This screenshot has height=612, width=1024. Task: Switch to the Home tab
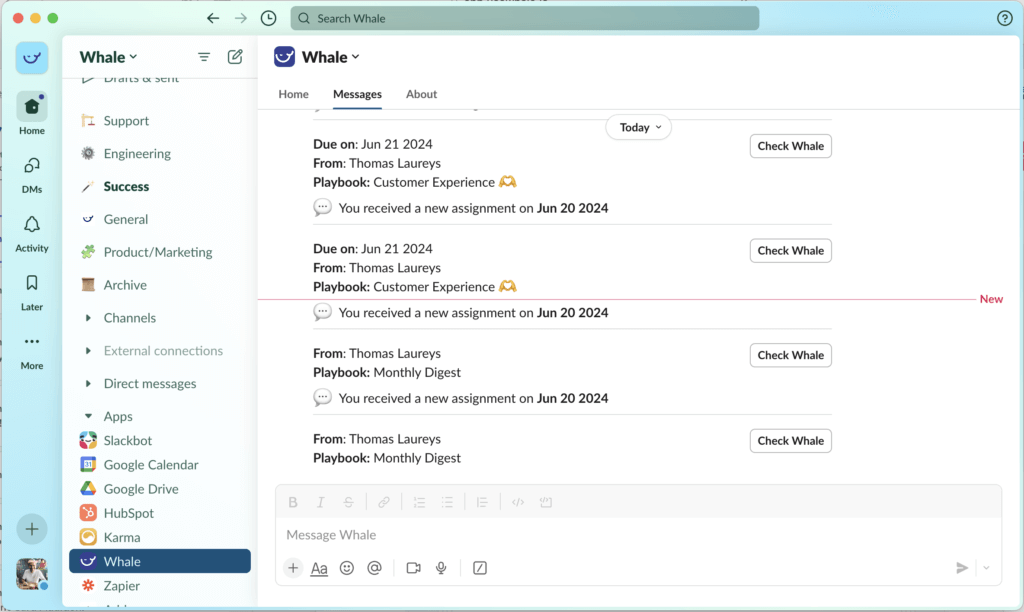point(293,94)
